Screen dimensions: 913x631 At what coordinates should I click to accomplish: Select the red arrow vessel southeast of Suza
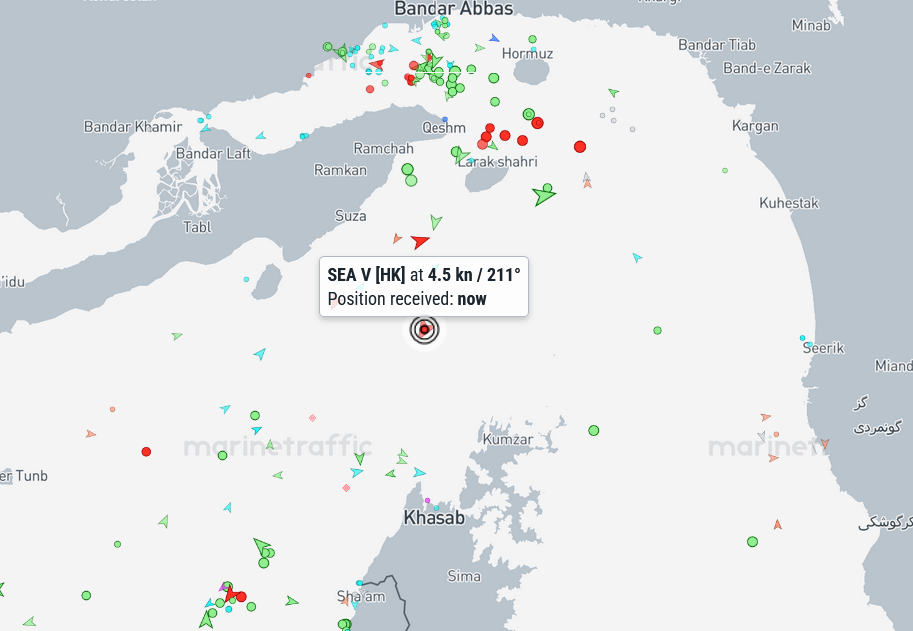click(x=420, y=241)
